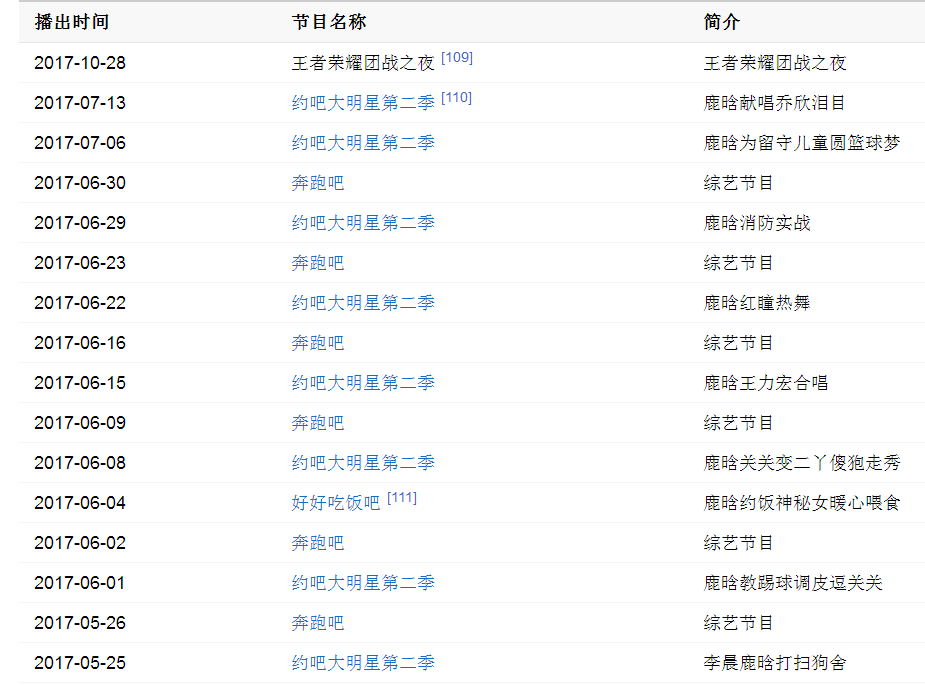Select the date 2017-06-08
The height and width of the screenshot is (685, 925).
(80, 463)
